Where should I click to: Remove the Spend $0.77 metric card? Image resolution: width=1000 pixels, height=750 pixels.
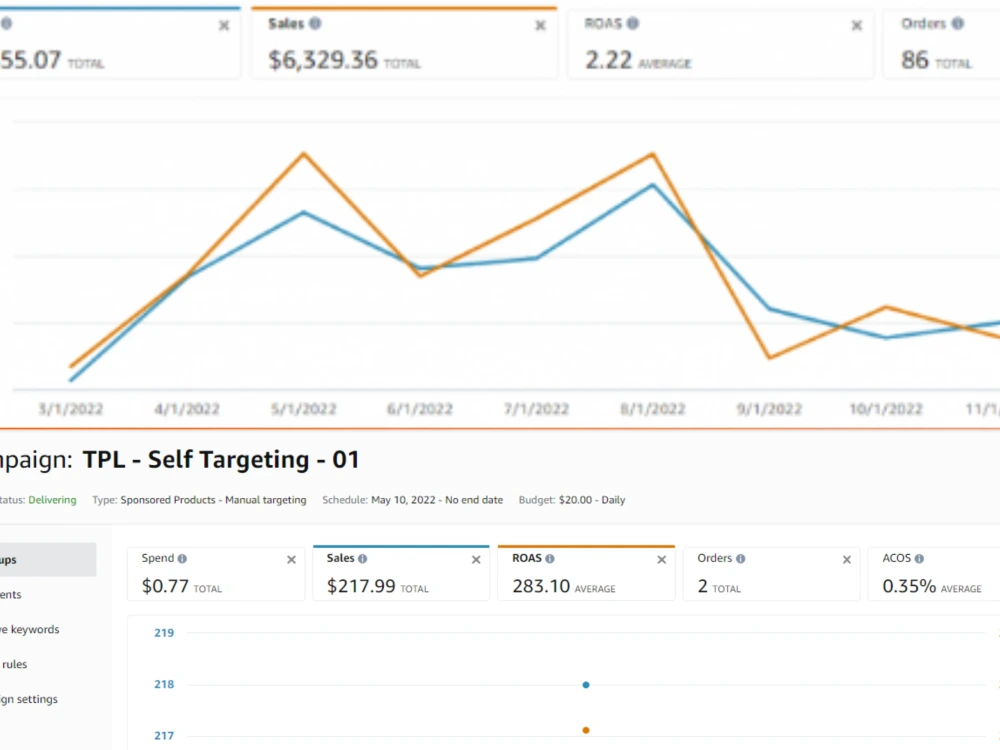pyautogui.click(x=291, y=560)
